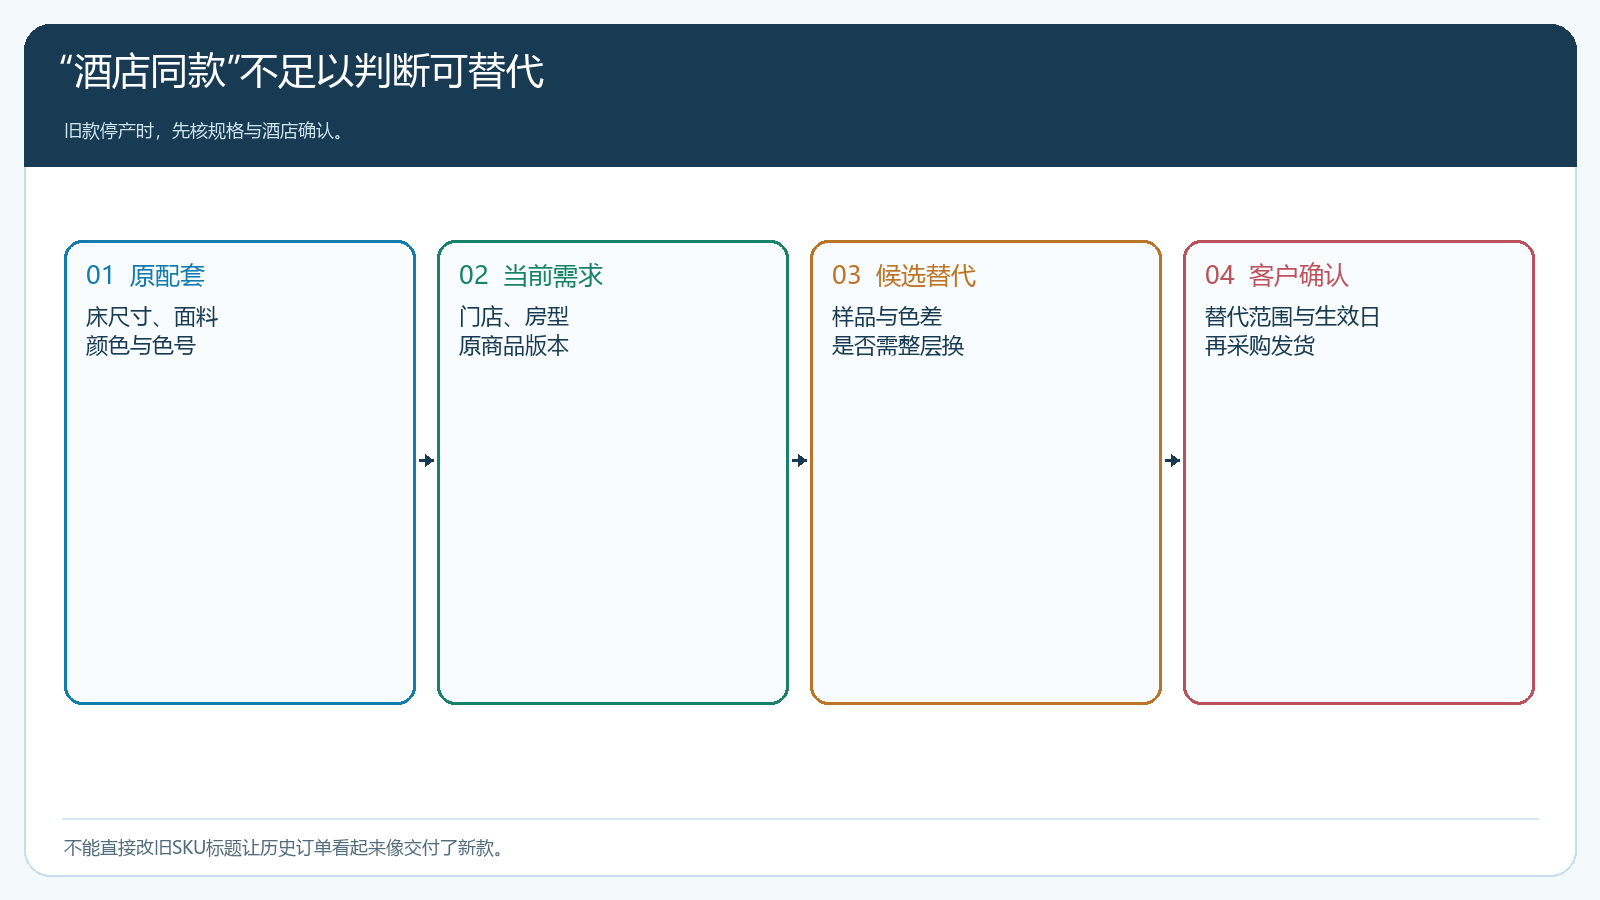Click the arrow between steps 01 and 02
The height and width of the screenshot is (900, 1600).
427,461
